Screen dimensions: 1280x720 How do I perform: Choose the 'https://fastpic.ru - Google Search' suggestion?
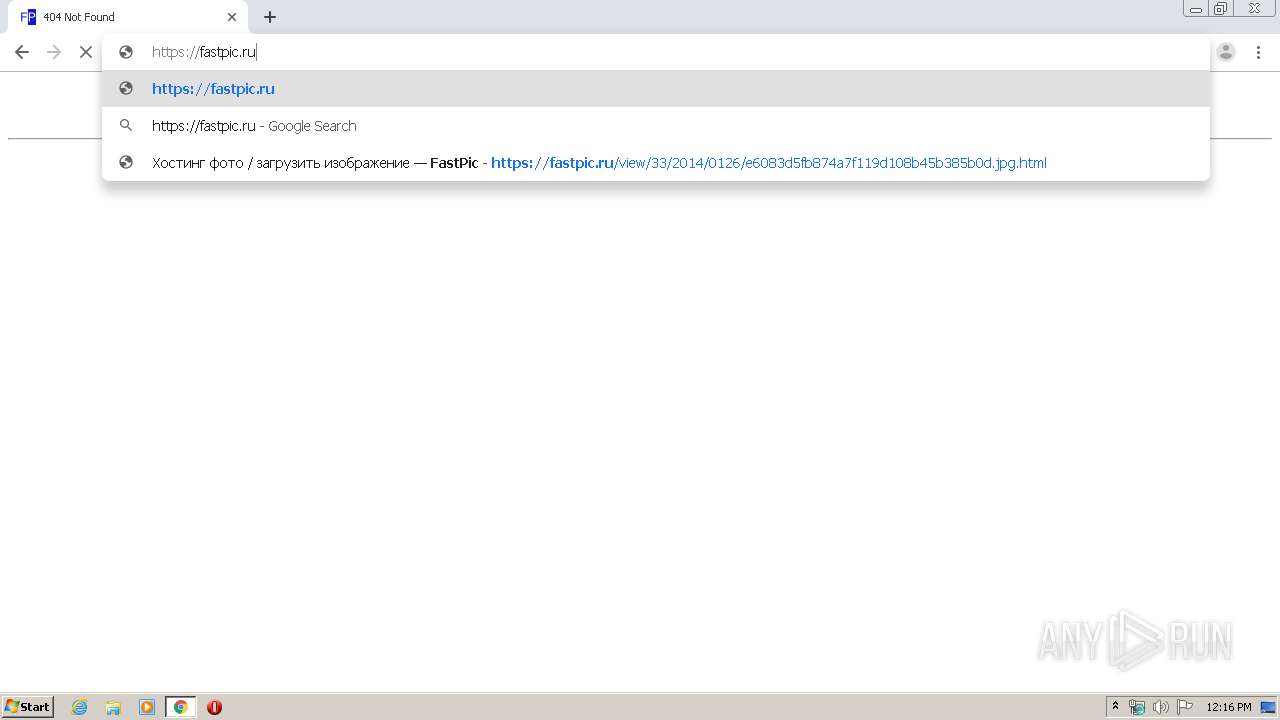[x=655, y=126]
